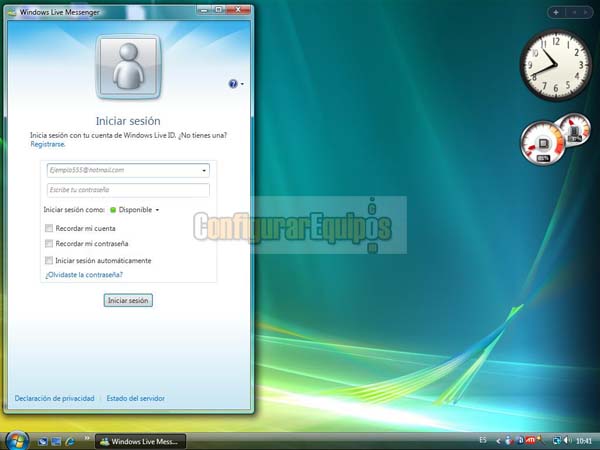Screen dimensions: 600x450
Task: Open the network tray icon
Action: click(x=557, y=441)
